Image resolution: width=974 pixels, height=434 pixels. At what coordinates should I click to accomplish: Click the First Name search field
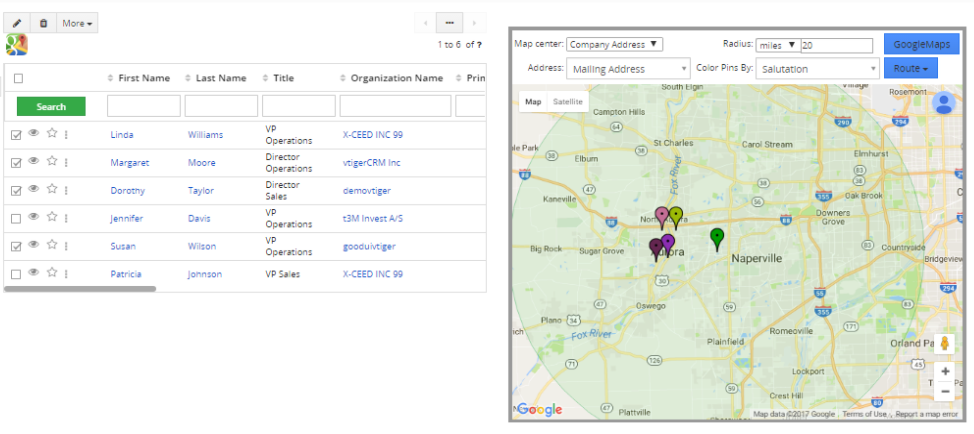point(144,106)
